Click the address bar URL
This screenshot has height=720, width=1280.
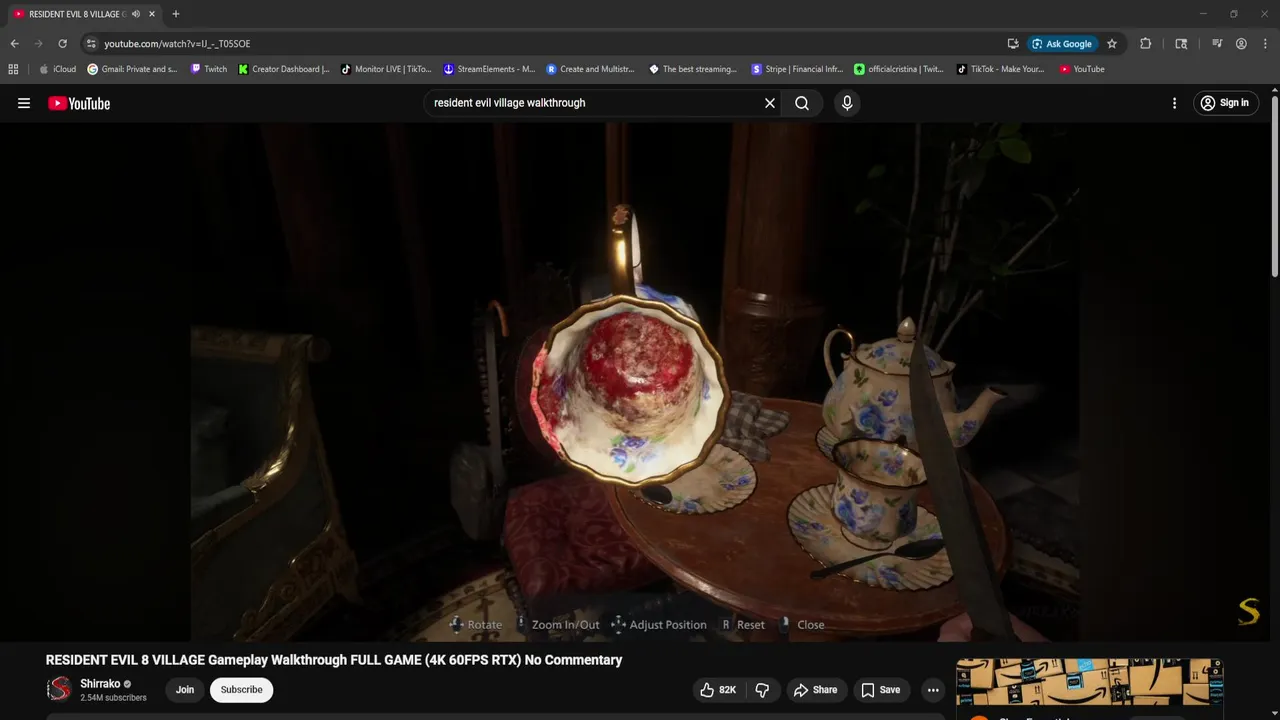pos(177,44)
